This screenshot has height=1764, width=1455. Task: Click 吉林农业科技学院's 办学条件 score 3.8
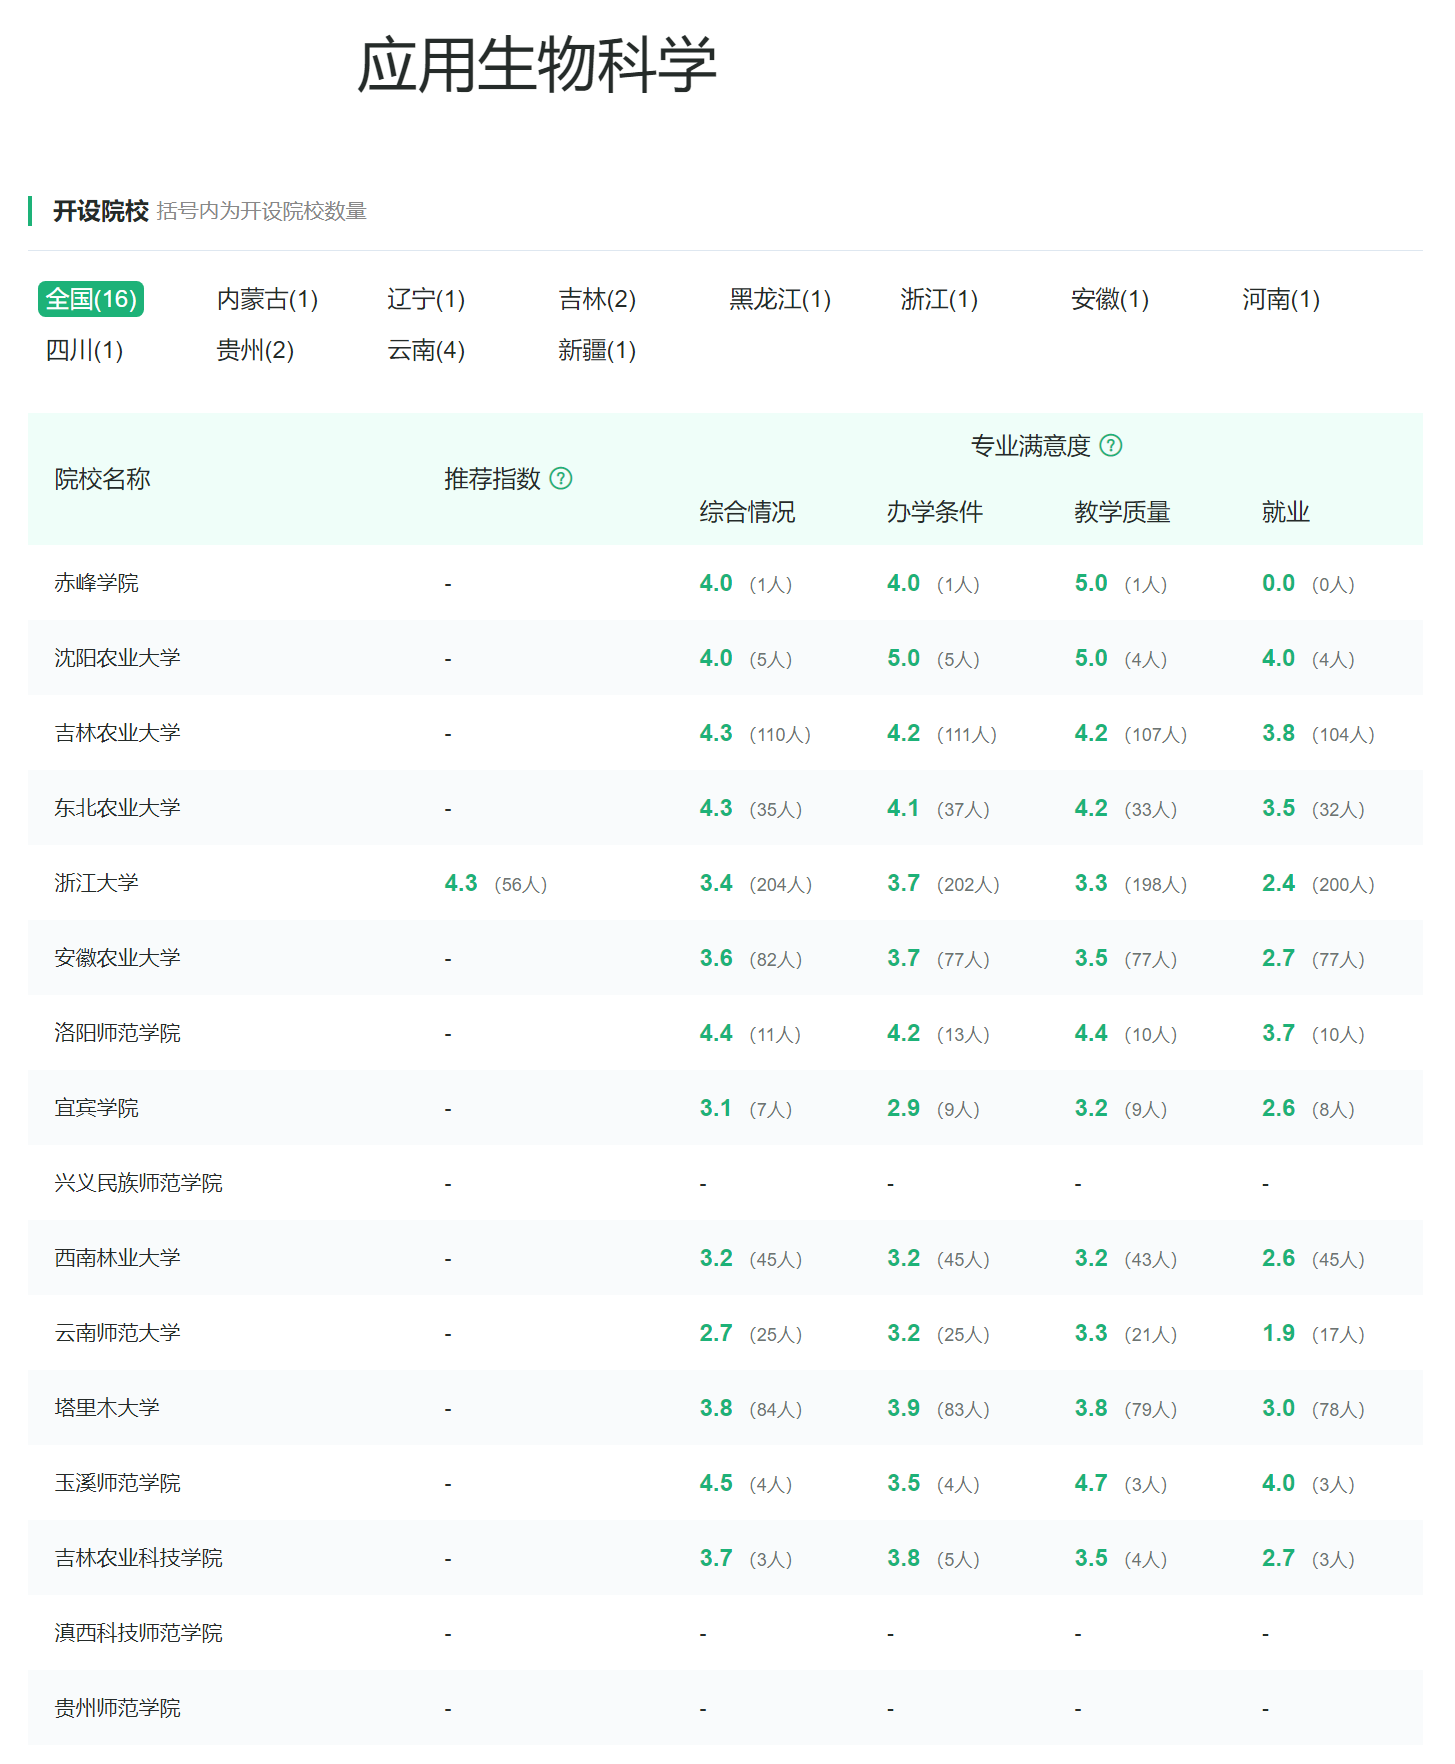903,1558
